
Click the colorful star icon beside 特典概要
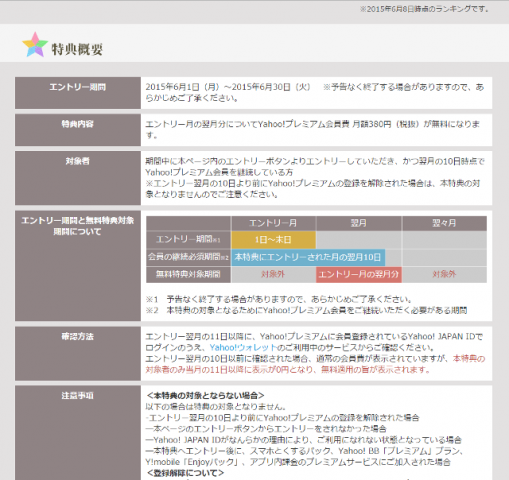point(35,45)
